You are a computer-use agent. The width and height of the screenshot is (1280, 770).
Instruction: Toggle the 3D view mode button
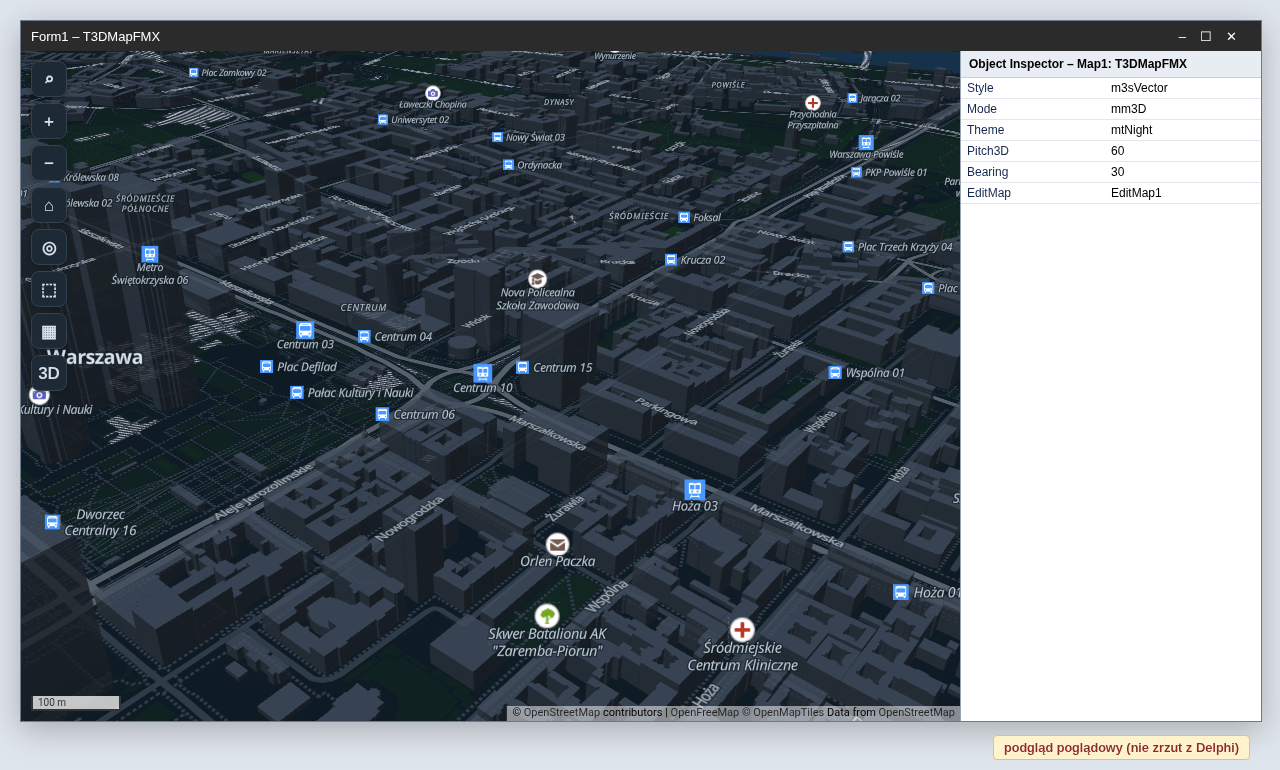pyautogui.click(x=49, y=373)
